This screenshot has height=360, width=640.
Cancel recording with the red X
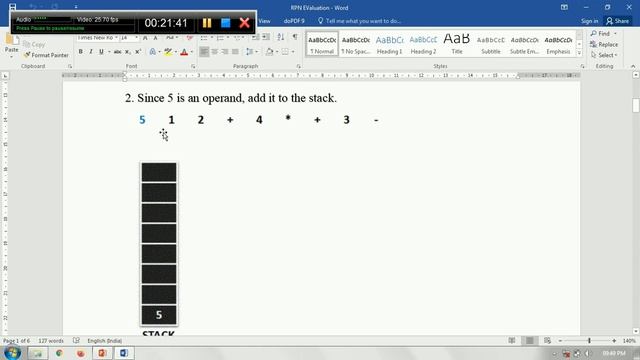tap(244, 23)
